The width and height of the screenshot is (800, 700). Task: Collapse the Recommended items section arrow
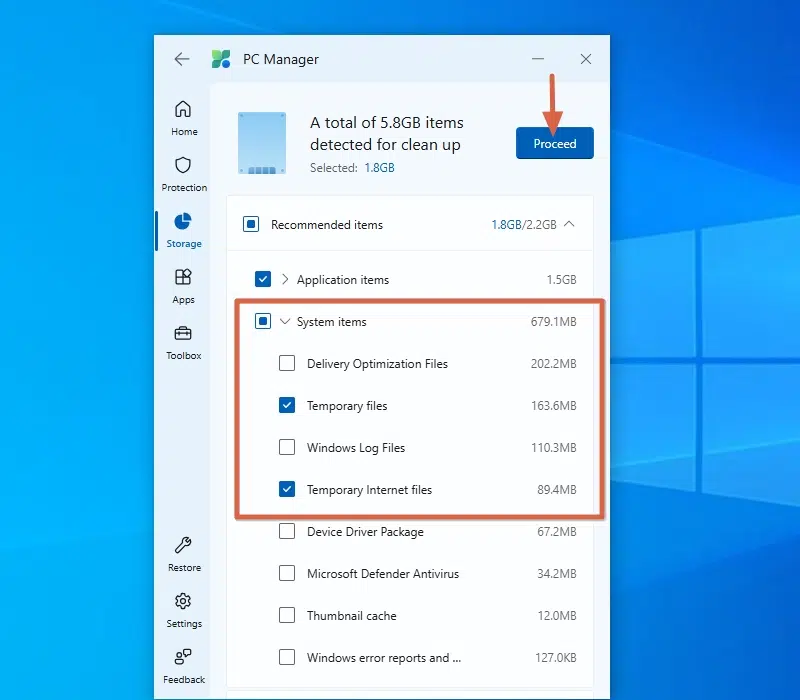click(x=569, y=225)
